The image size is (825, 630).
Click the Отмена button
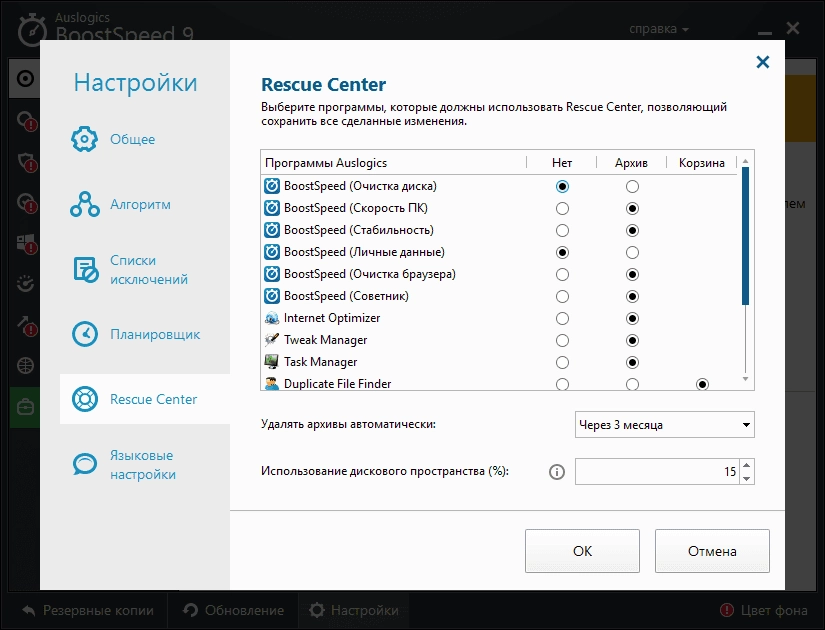[712, 551]
